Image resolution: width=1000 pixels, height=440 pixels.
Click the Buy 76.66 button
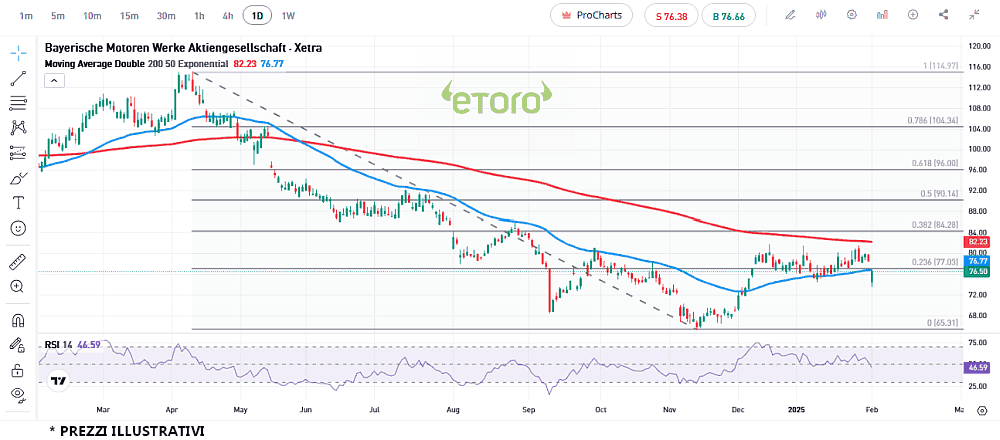pyautogui.click(x=728, y=15)
